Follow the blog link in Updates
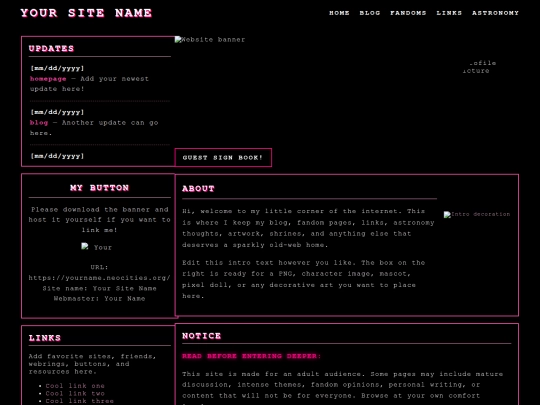Viewport: 540px width, 405px height. (x=39, y=123)
